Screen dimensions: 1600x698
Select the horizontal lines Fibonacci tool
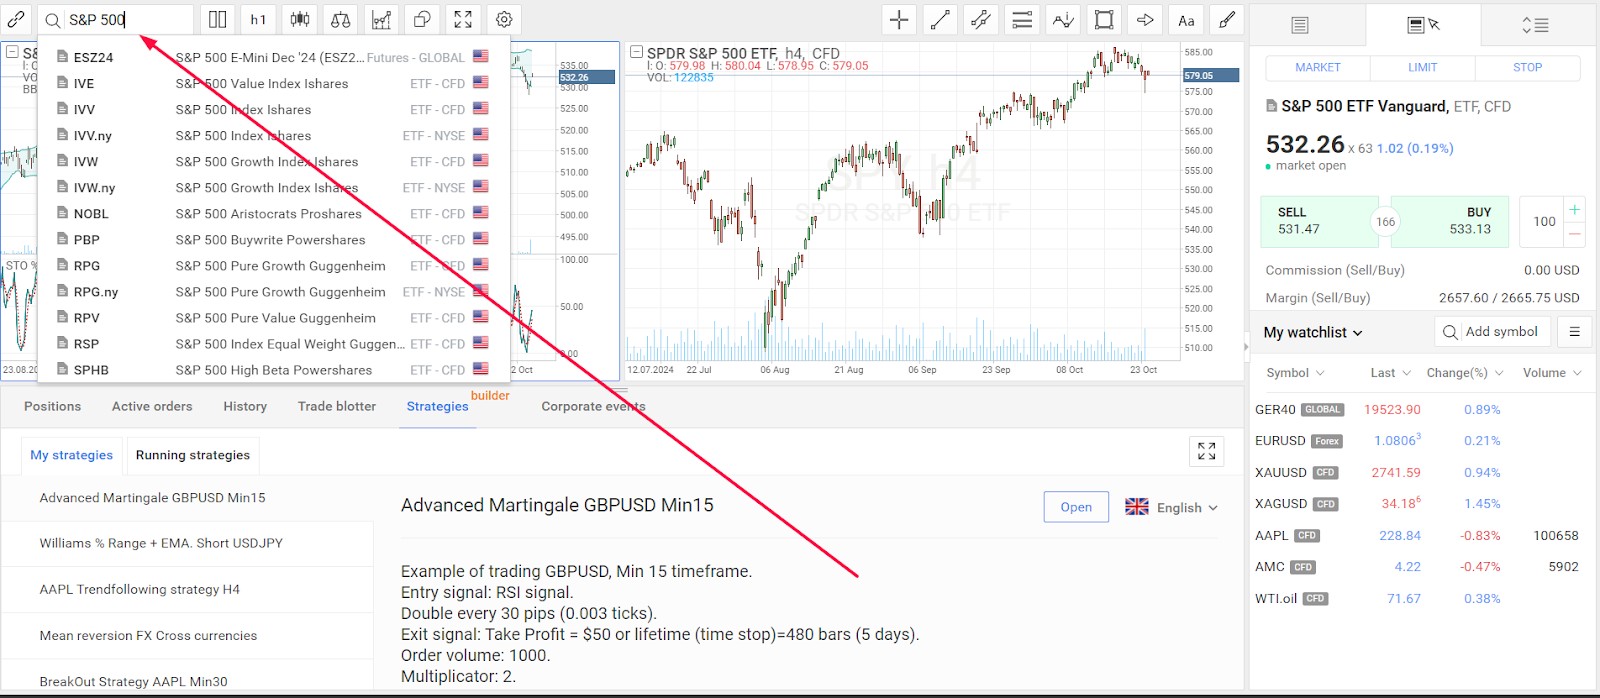click(x=1022, y=19)
